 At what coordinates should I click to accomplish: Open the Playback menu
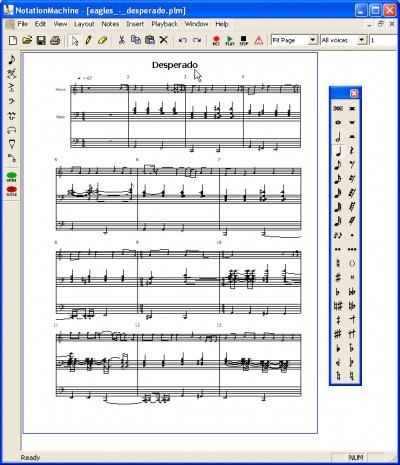point(165,24)
